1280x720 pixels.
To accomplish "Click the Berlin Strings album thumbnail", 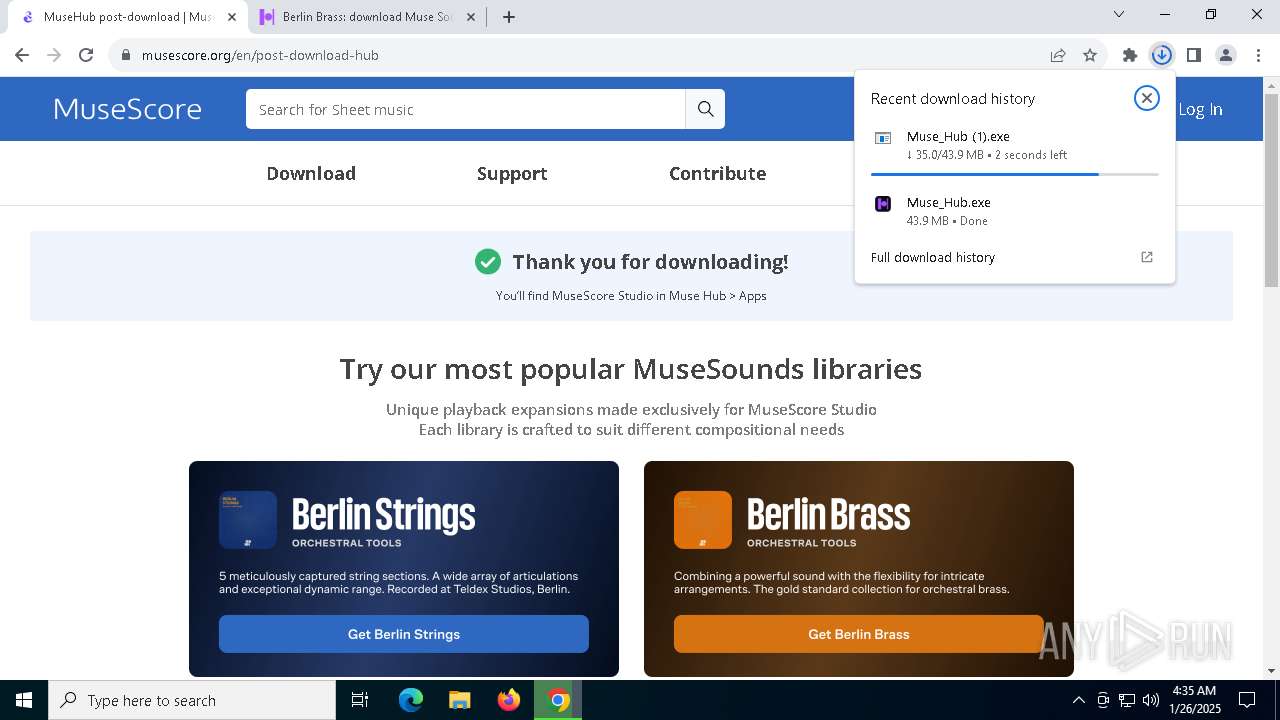I will tap(248, 520).
